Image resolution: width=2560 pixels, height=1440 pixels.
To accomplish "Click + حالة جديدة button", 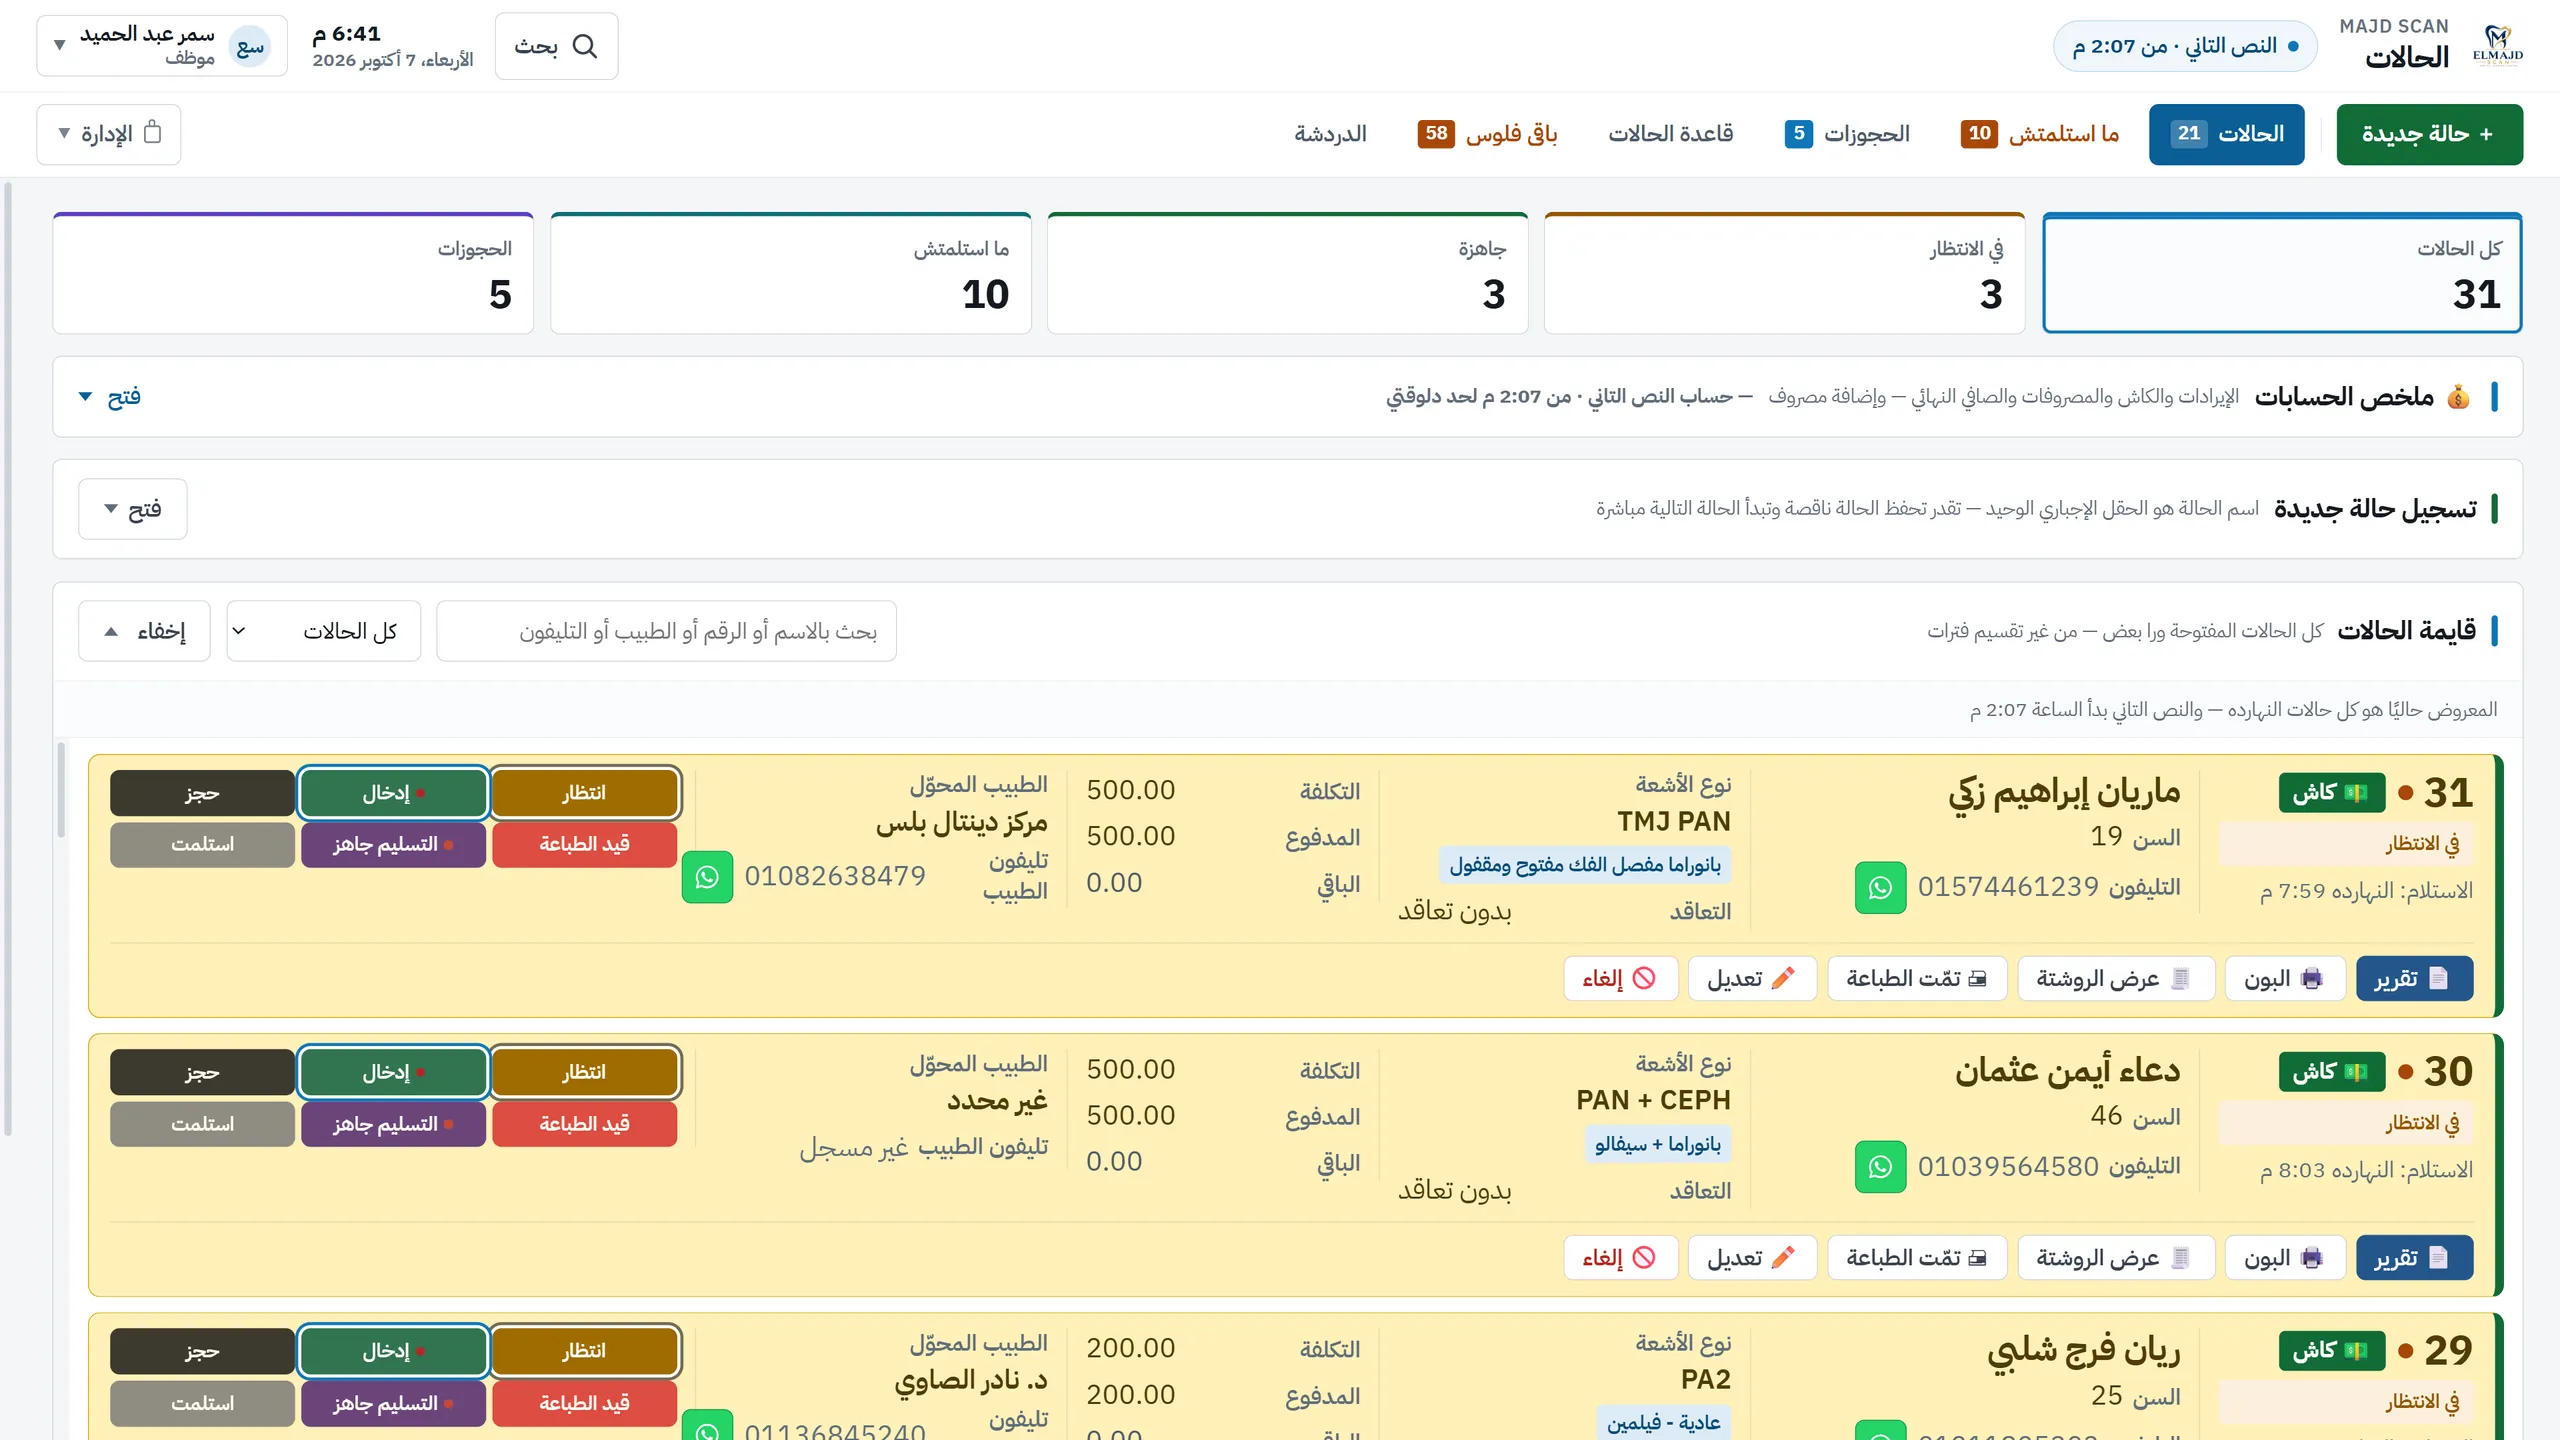I will [x=2429, y=134].
